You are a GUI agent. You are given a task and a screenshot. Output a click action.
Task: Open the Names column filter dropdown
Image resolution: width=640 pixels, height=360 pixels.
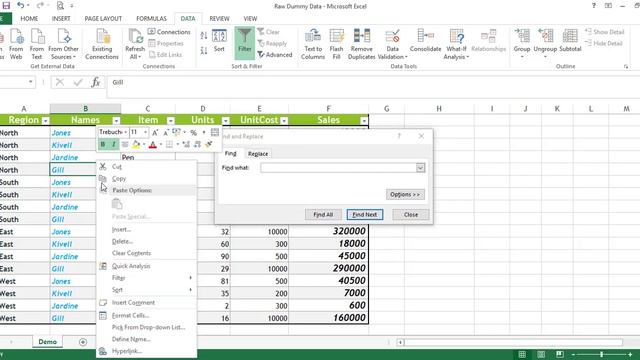pos(116,120)
